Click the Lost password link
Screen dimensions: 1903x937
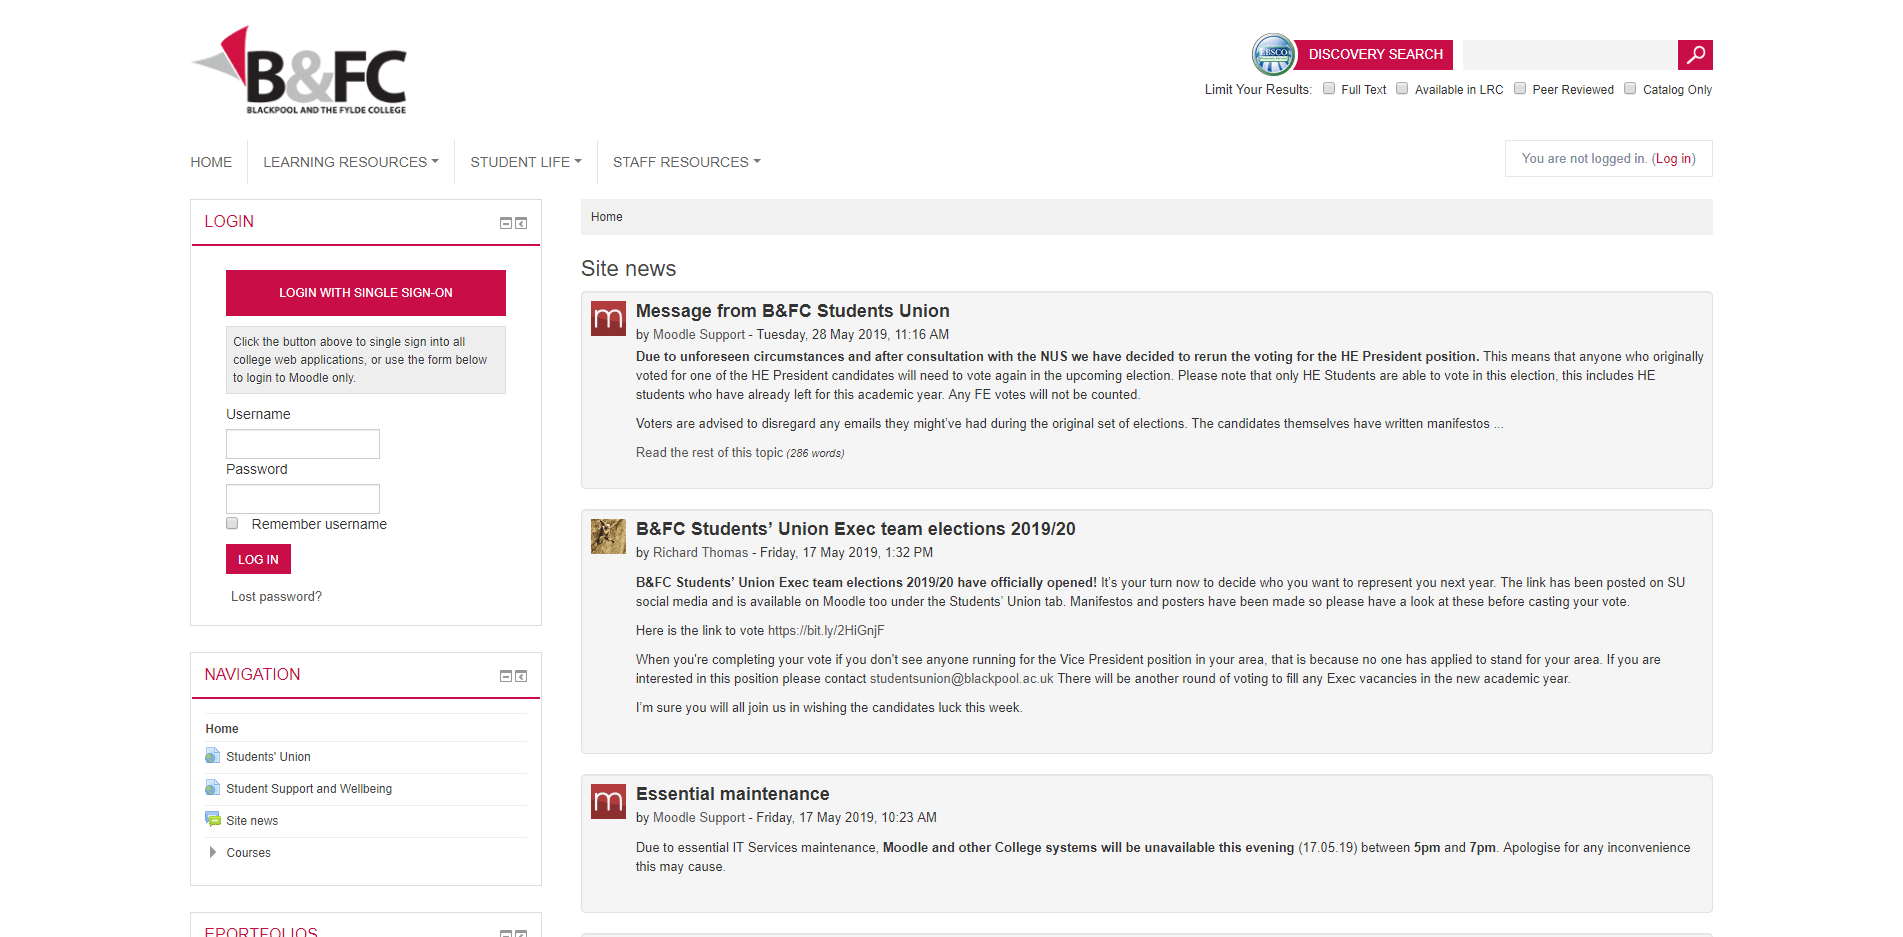(276, 597)
